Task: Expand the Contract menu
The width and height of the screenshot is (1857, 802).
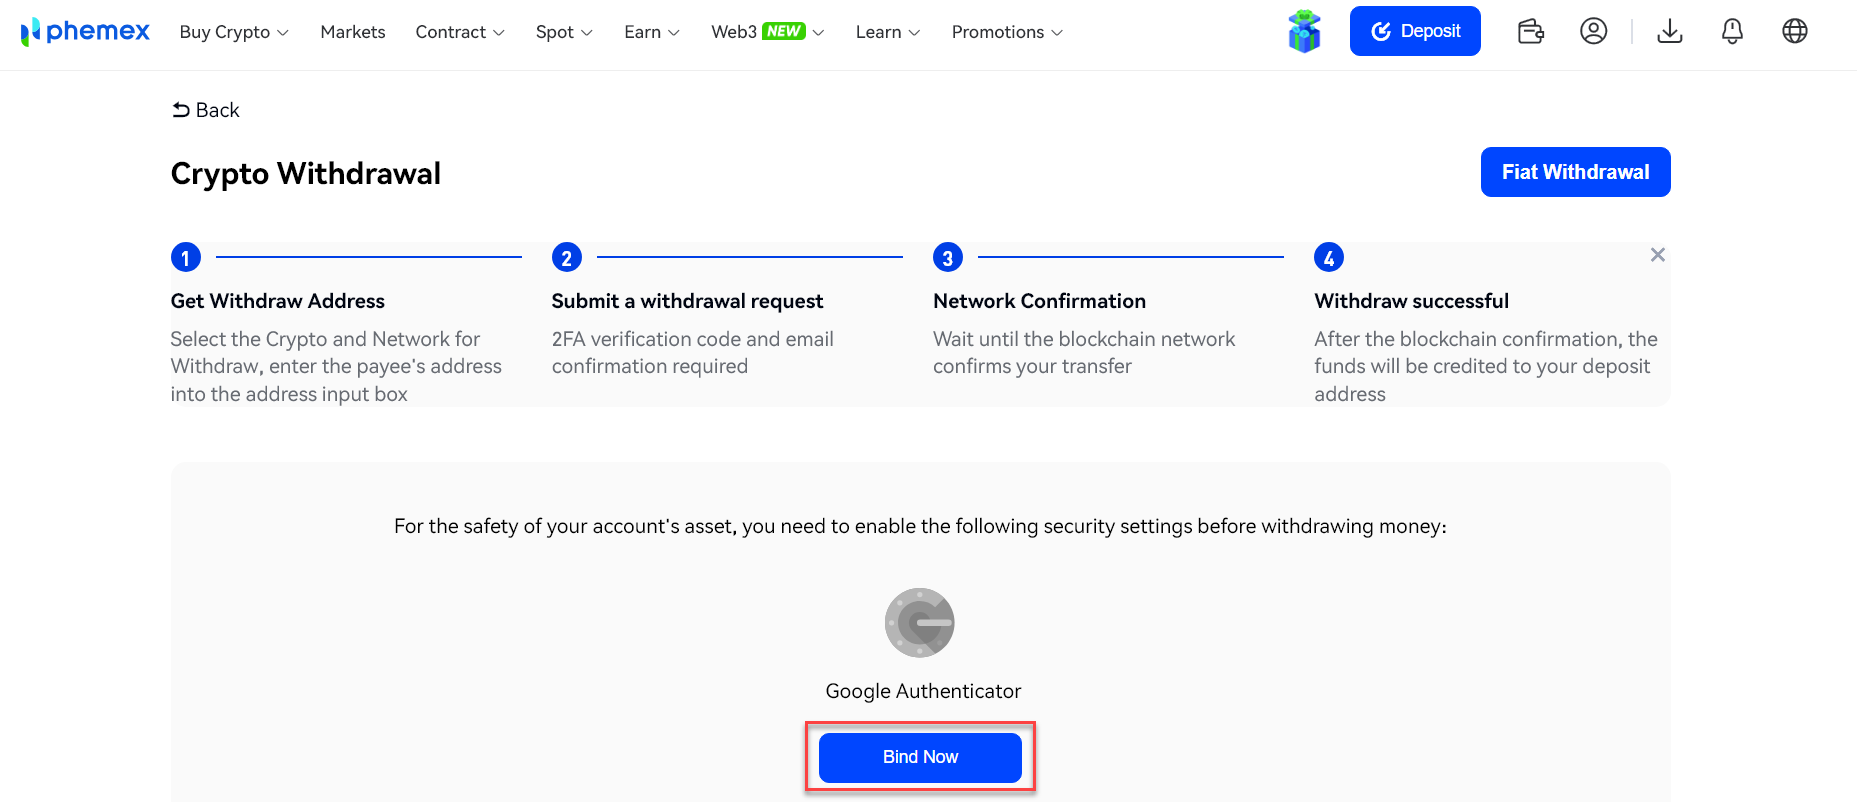Action: click(x=460, y=32)
